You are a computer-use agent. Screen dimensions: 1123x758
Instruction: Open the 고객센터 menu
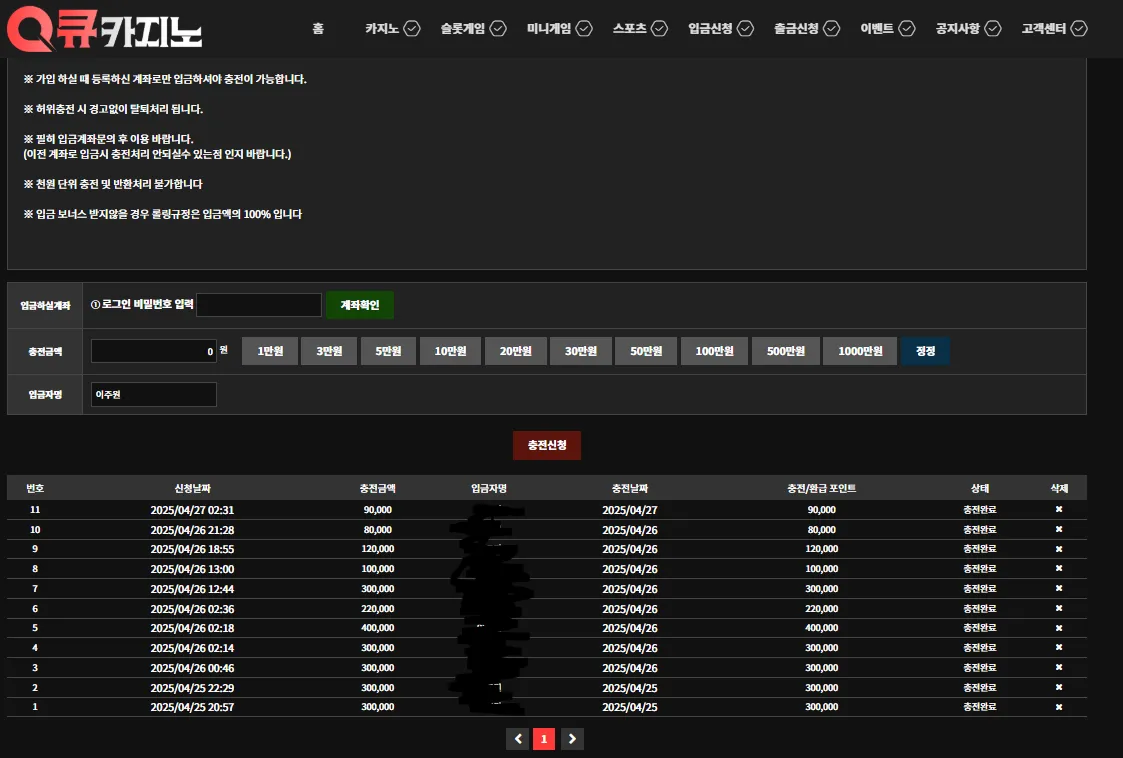point(1054,29)
